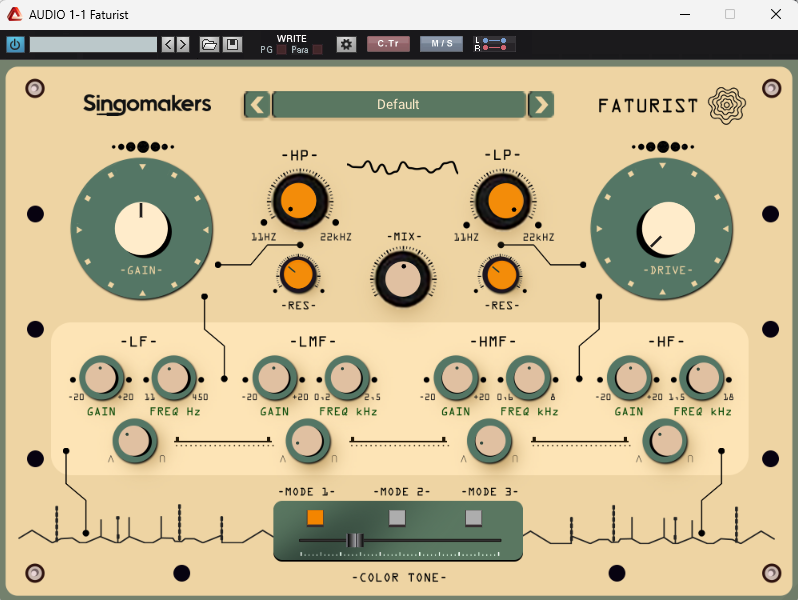Click the HMF GAIN knob
Image resolution: width=798 pixels, height=600 pixels.
point(456,379)
